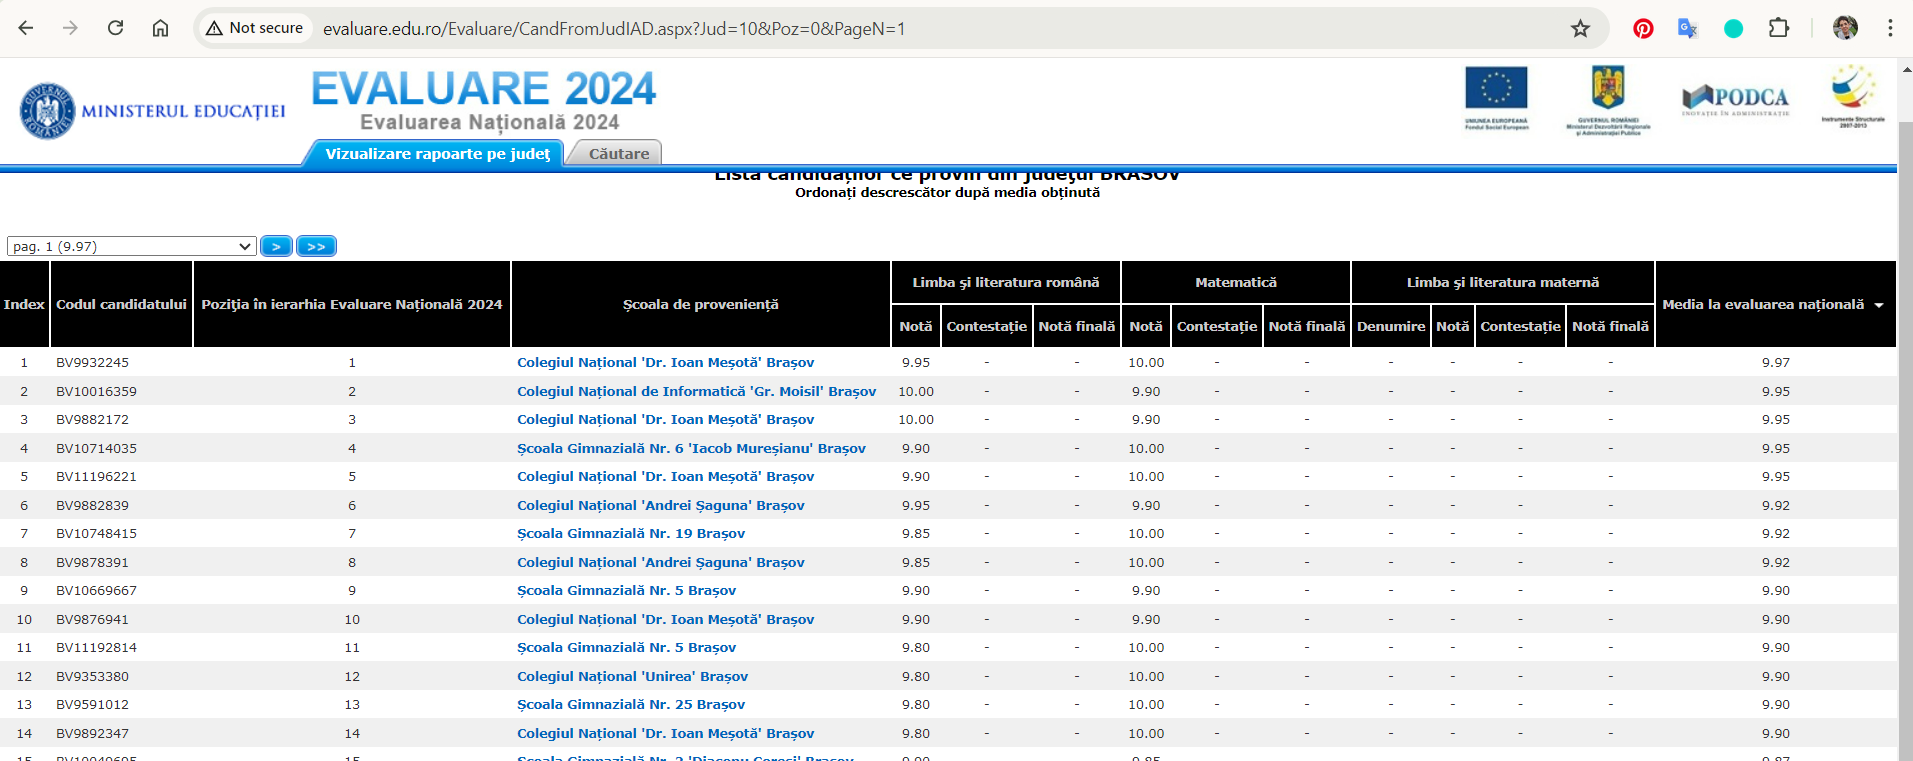
Task: Open the Chrome three-dot menu
Action: pyautogui.click(x=1890, y=28)
